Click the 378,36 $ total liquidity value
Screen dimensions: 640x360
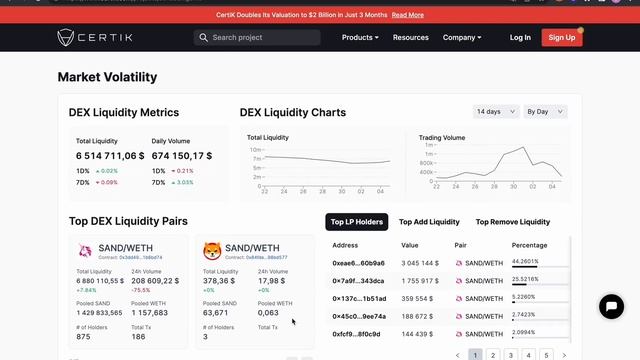(x=219, y=281)
